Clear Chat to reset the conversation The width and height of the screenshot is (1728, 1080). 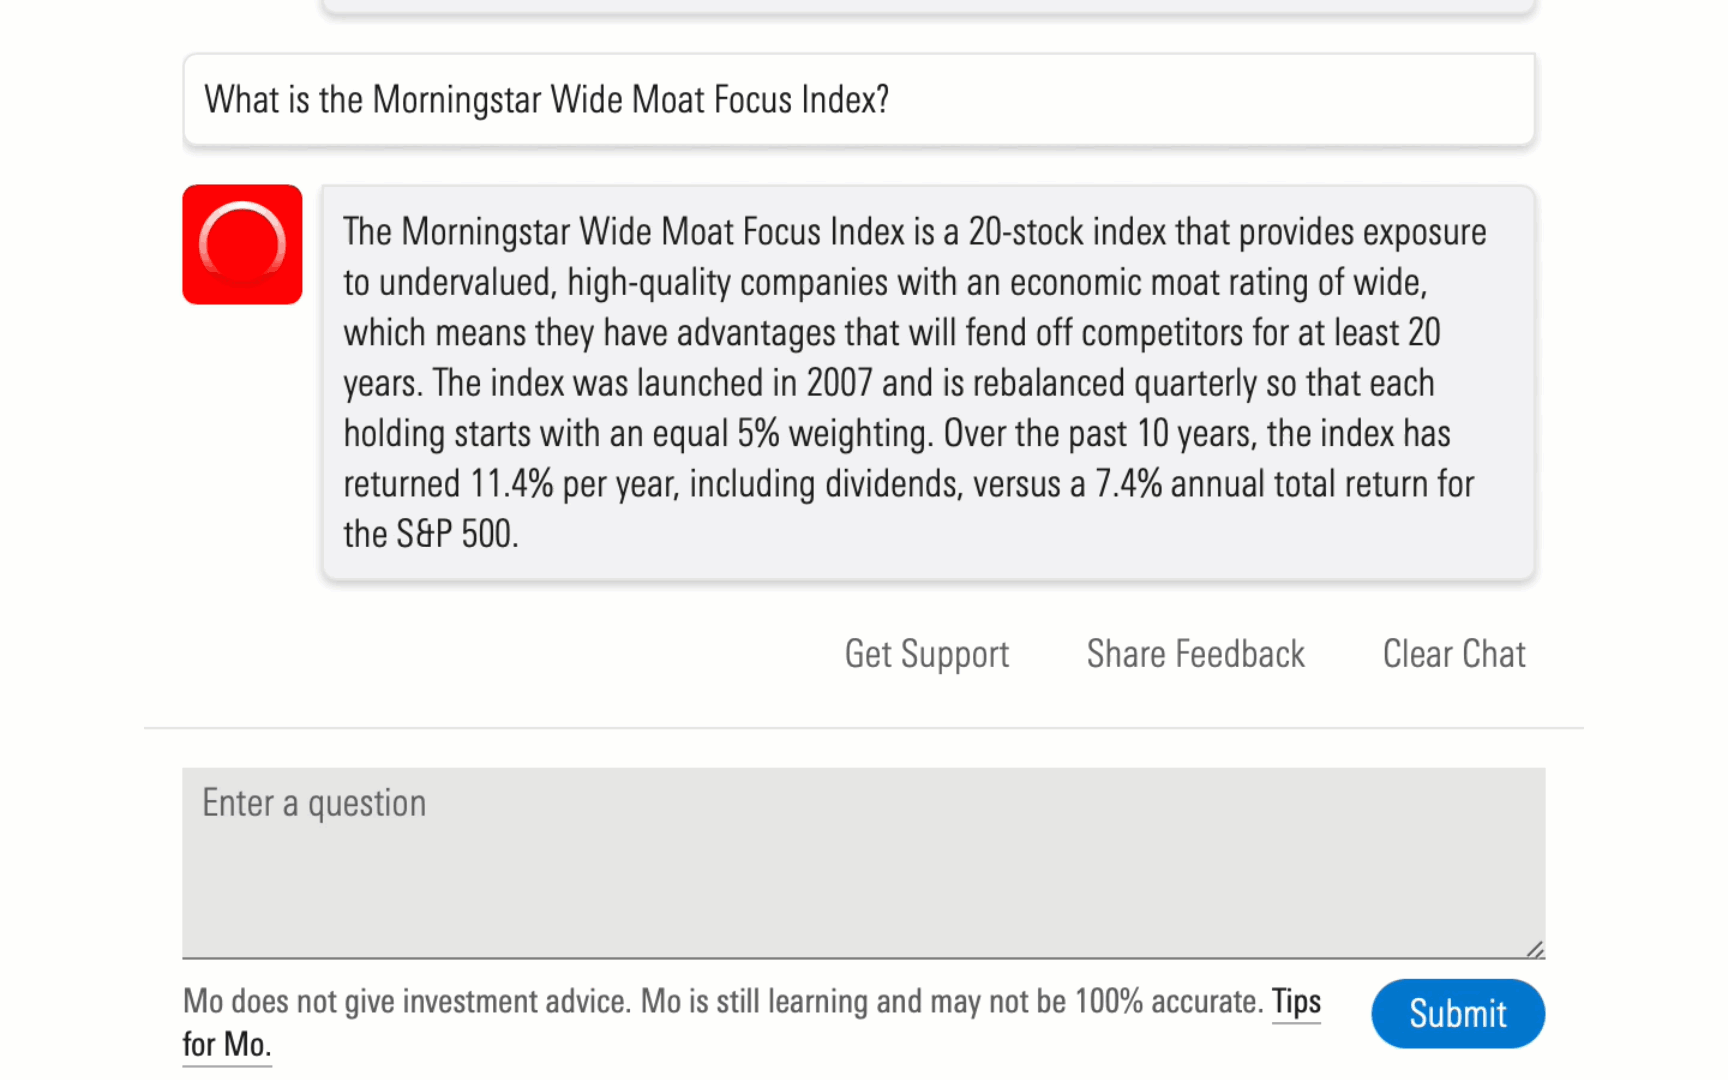(1453, 654)
